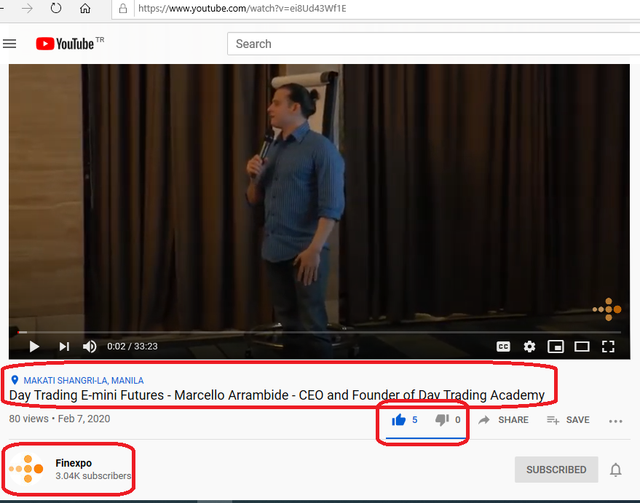640x503 pixels.
Task: Mute the video volume speaker
Action: [x=90, y=347]
